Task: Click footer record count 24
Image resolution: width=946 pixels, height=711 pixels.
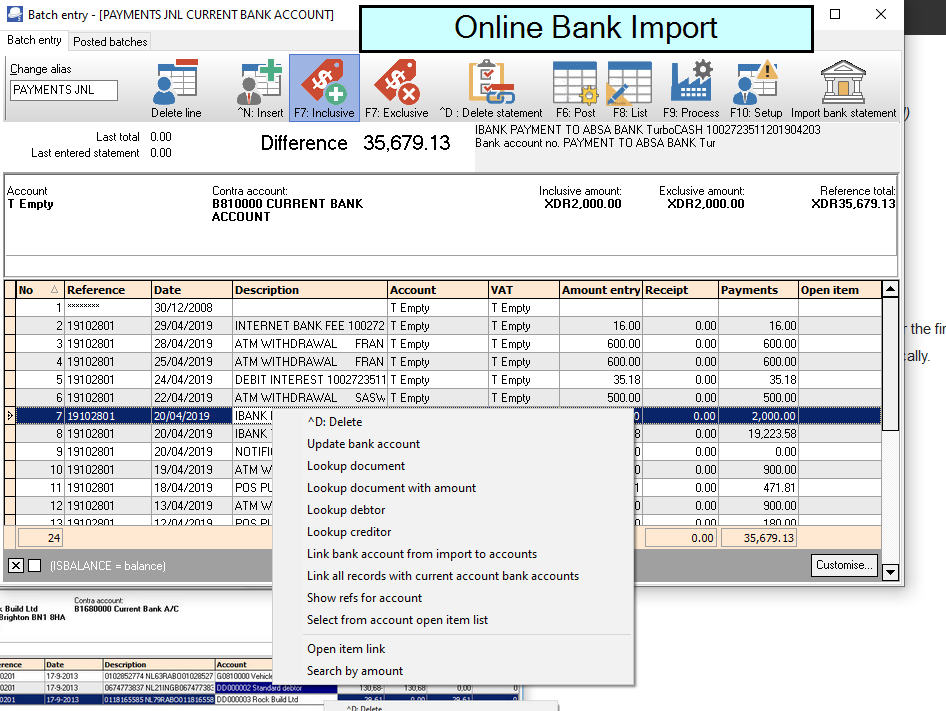Action: (x=40, y=538)
